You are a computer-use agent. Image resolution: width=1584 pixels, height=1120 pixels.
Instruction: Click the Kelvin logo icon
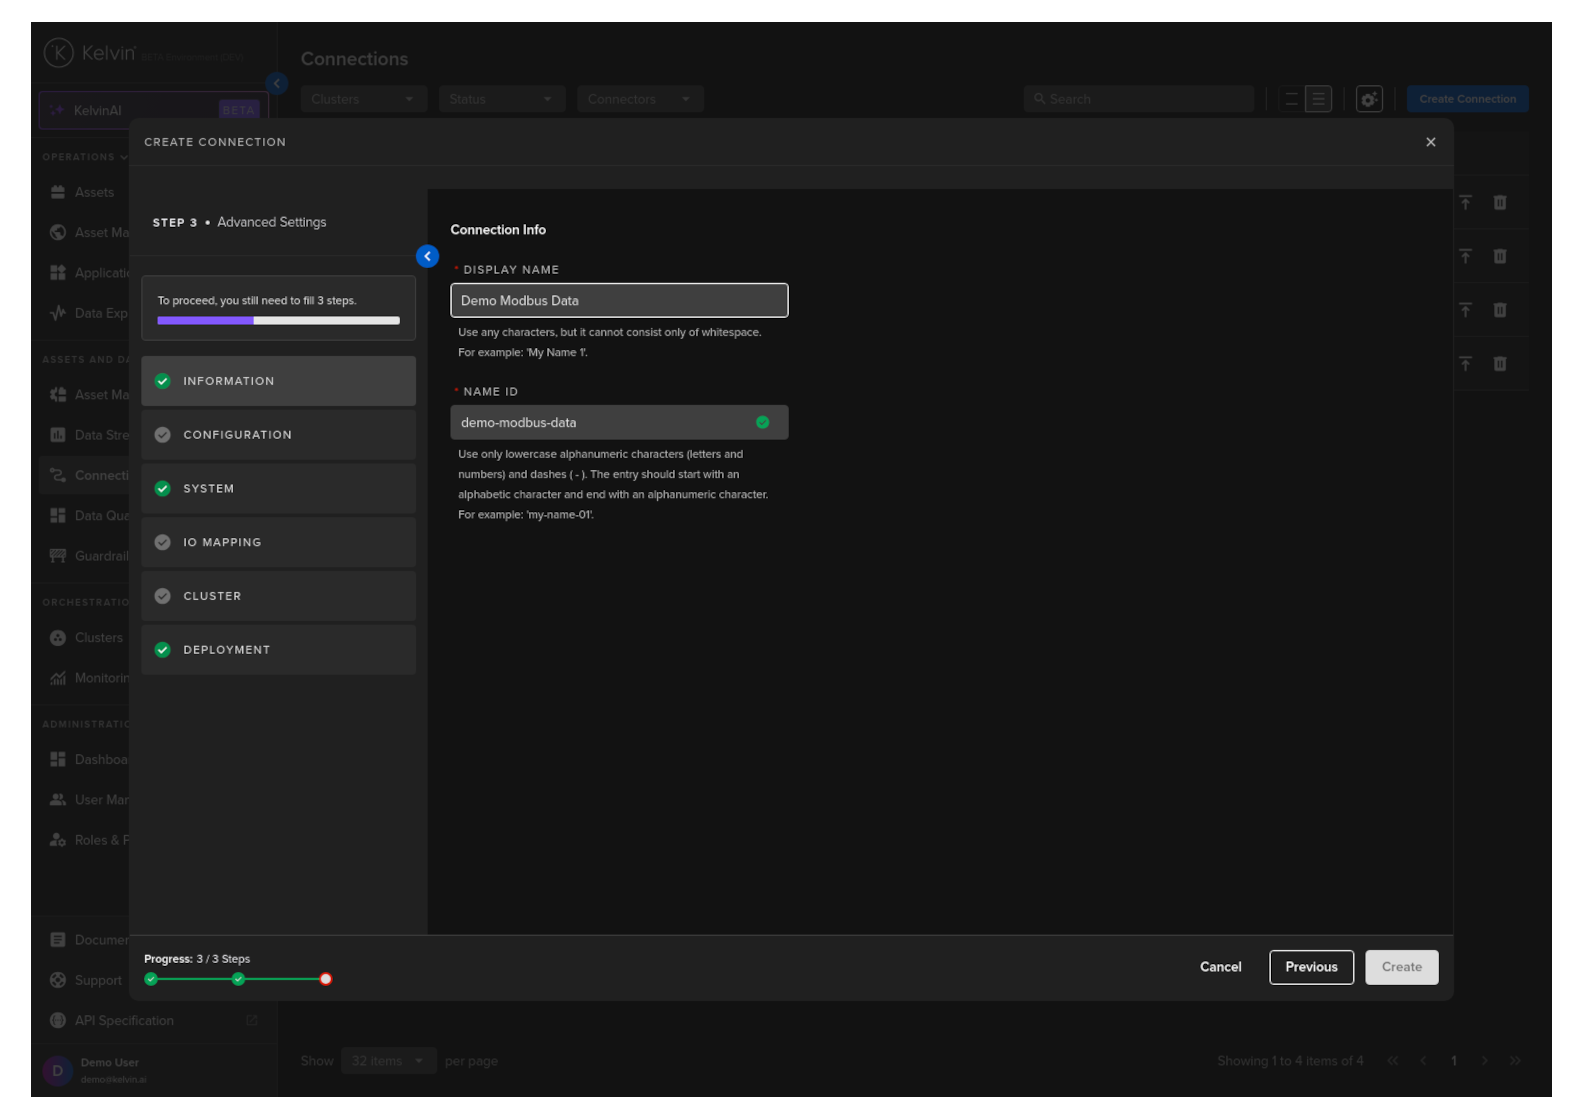(59, 53)
